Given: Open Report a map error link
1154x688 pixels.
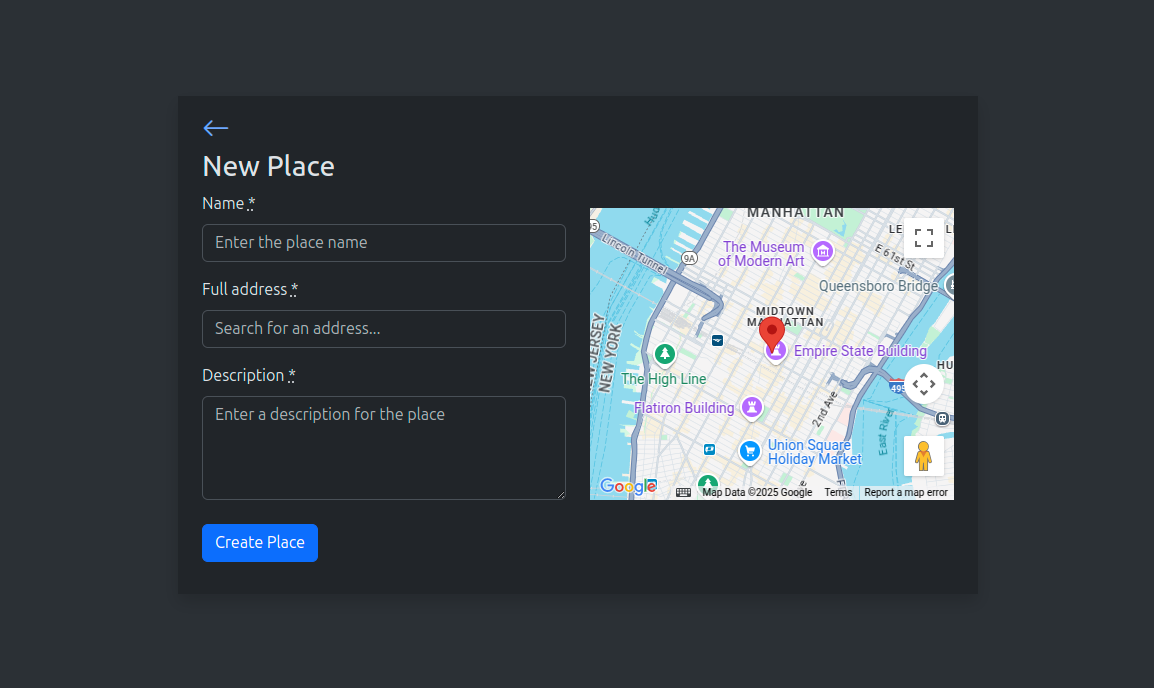Looking at the screenshot, I should pos(905,492).
